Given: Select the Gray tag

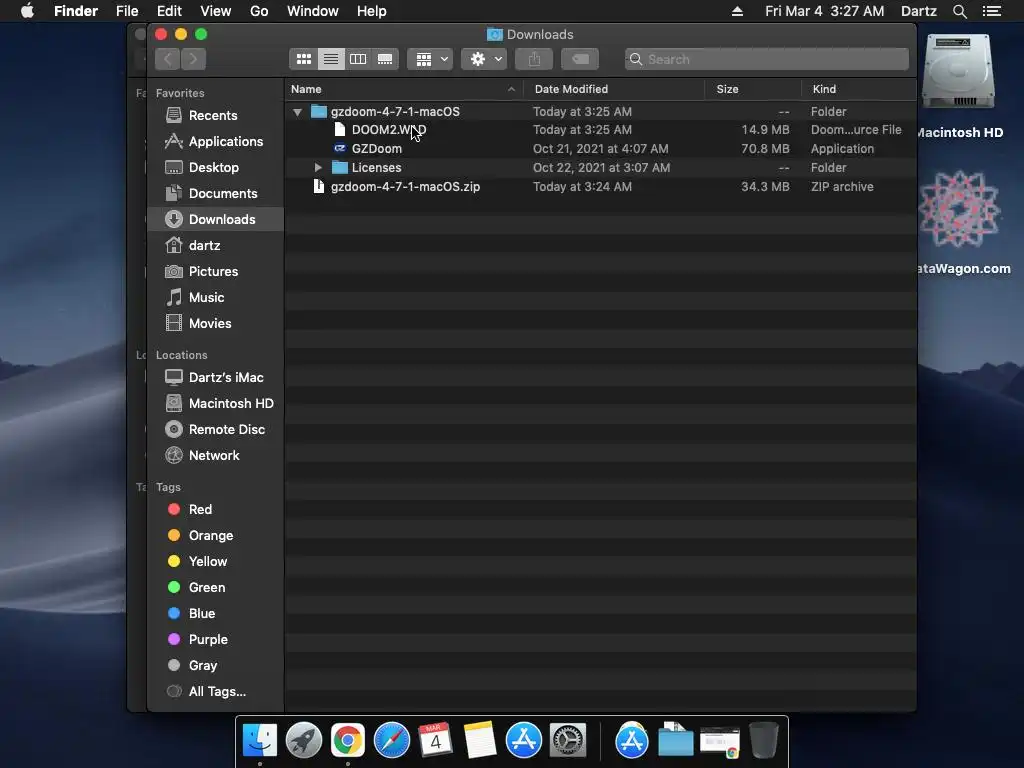Looking at the screenshot, I should click(216, 665).
